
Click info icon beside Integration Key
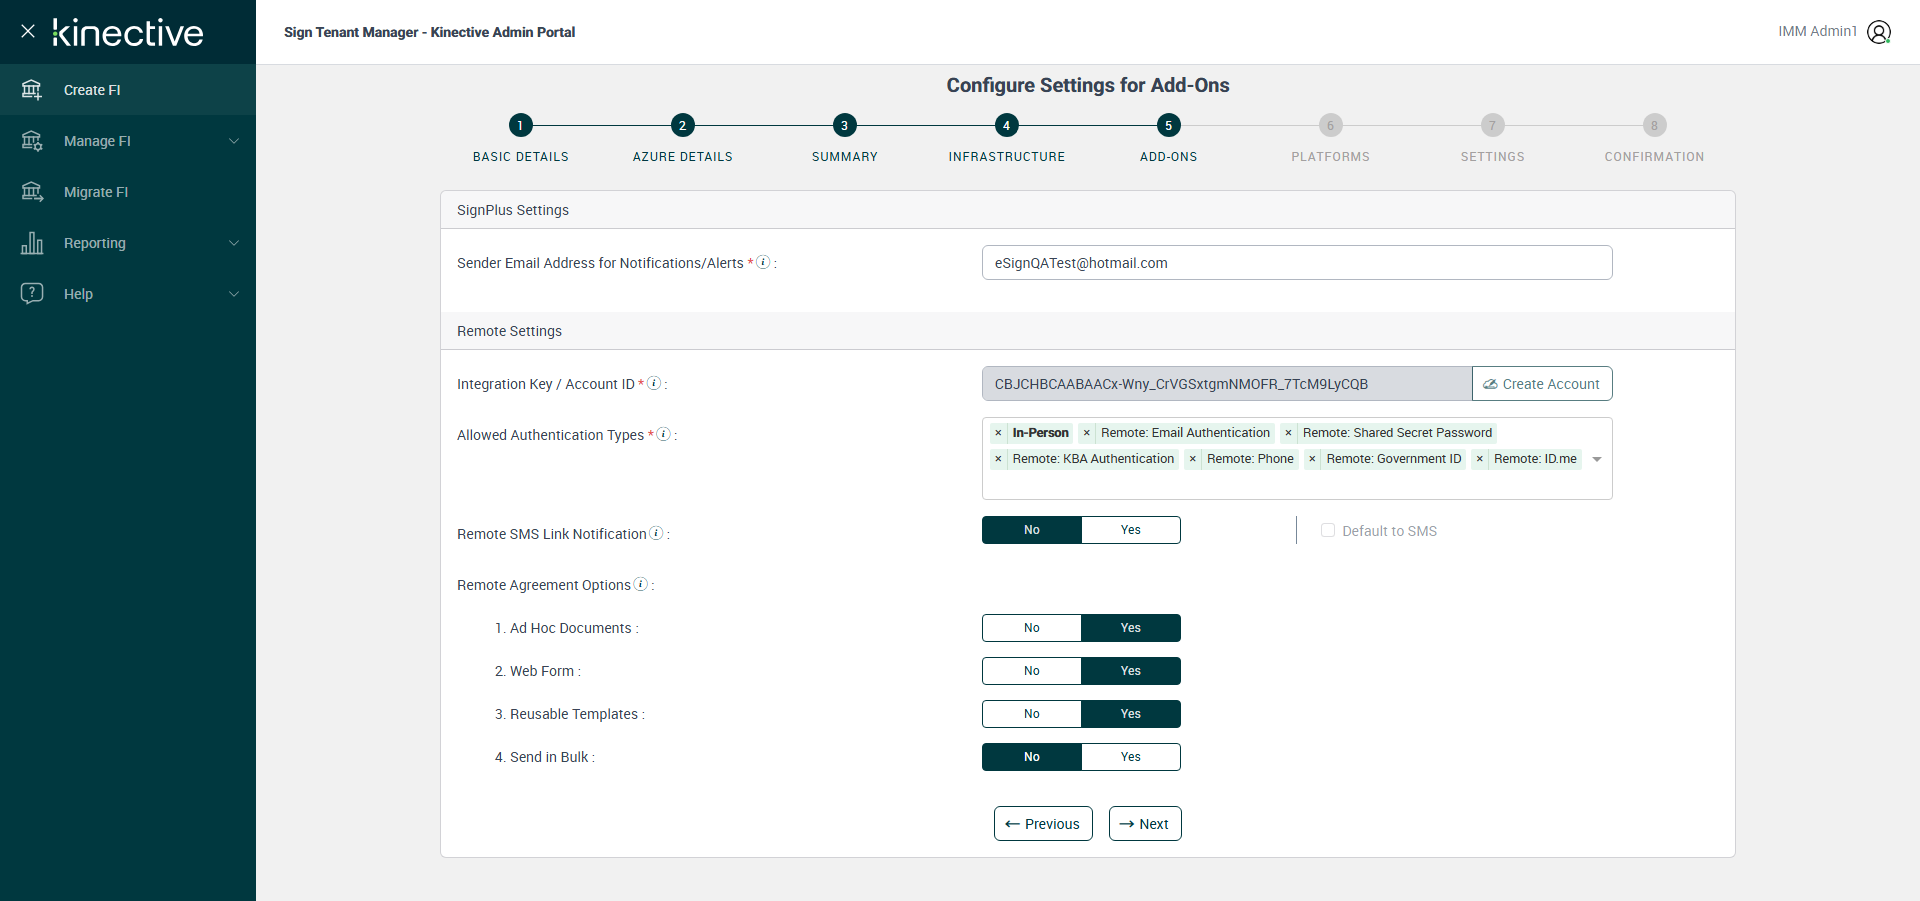click(654, 383)
